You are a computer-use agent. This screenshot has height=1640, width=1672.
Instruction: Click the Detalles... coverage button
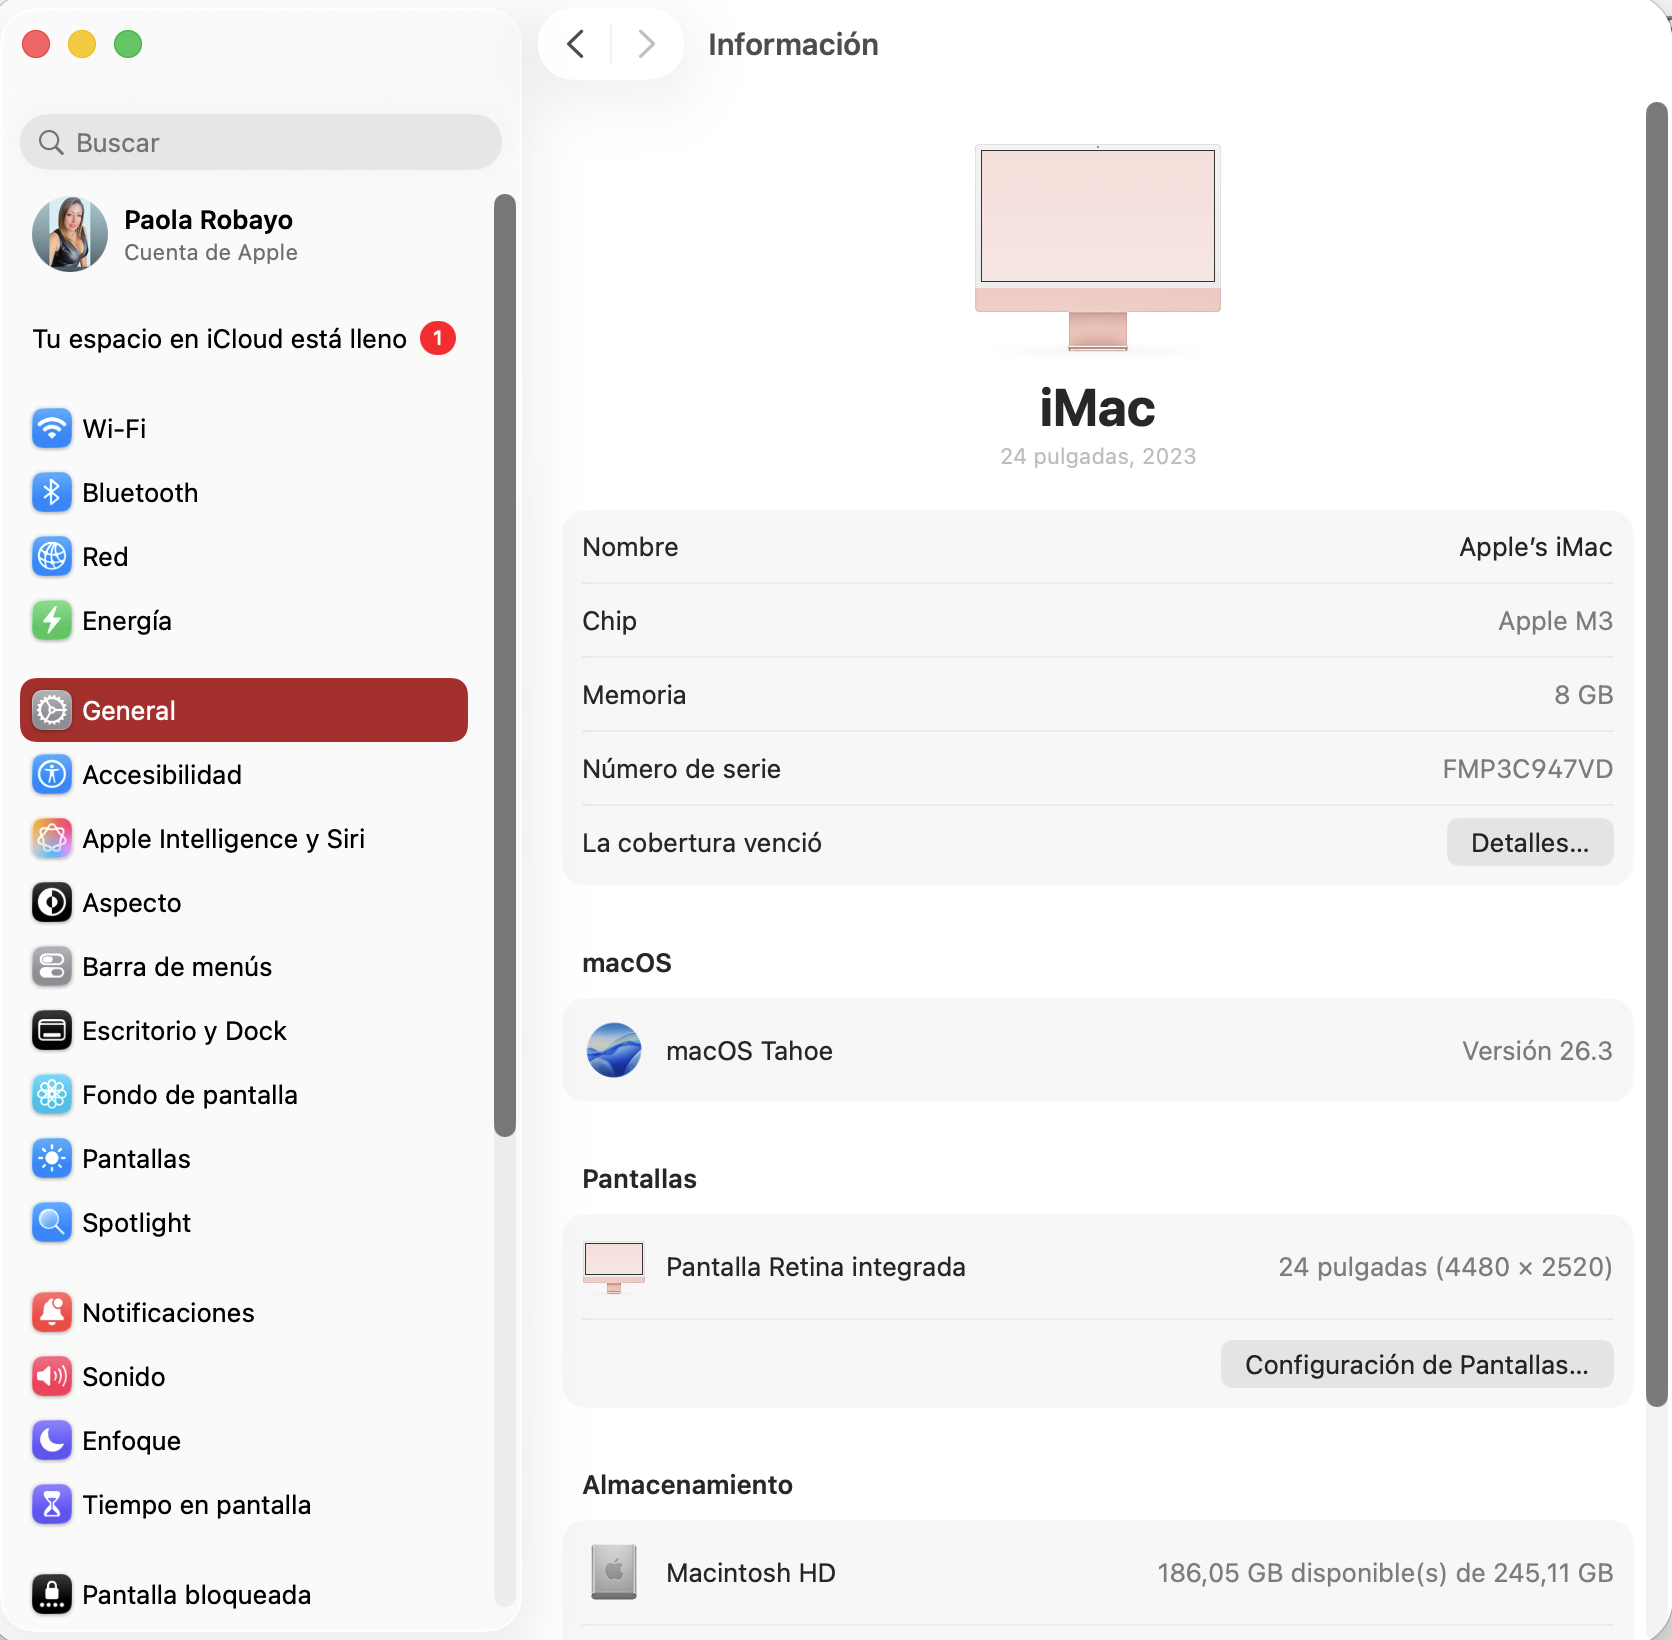point(1529,843)
